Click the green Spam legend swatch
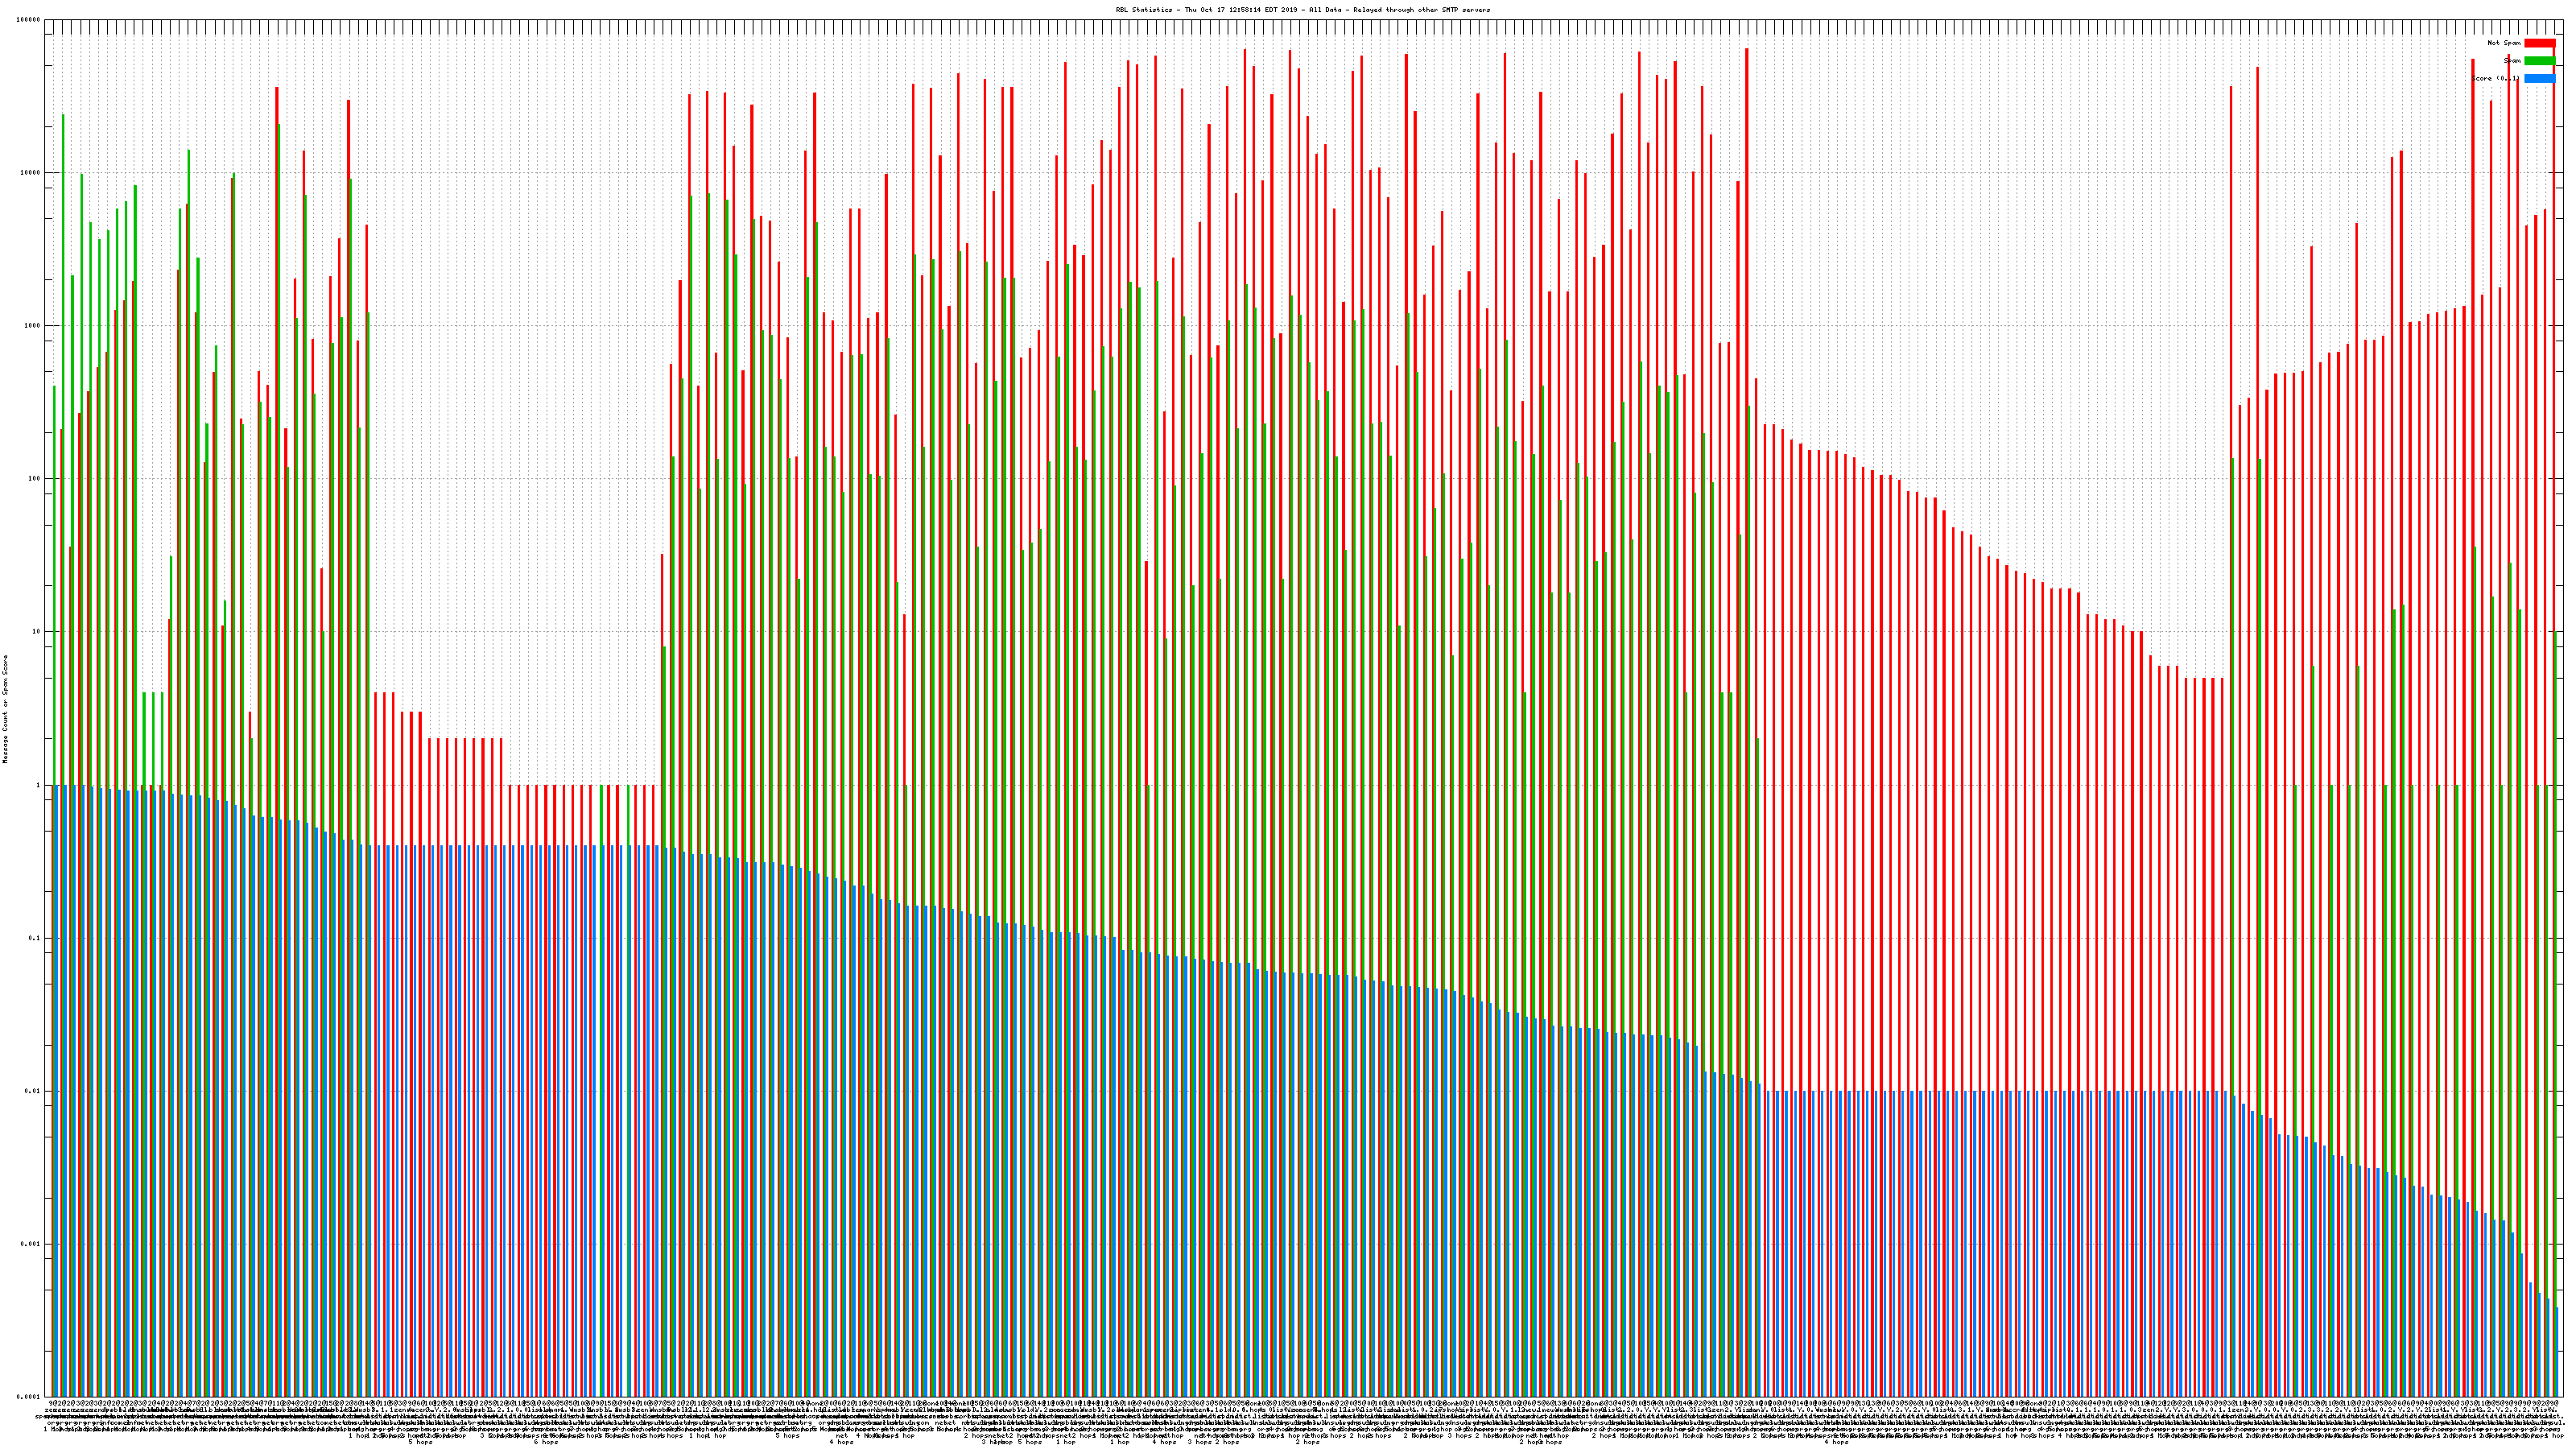 [2539, 61]
